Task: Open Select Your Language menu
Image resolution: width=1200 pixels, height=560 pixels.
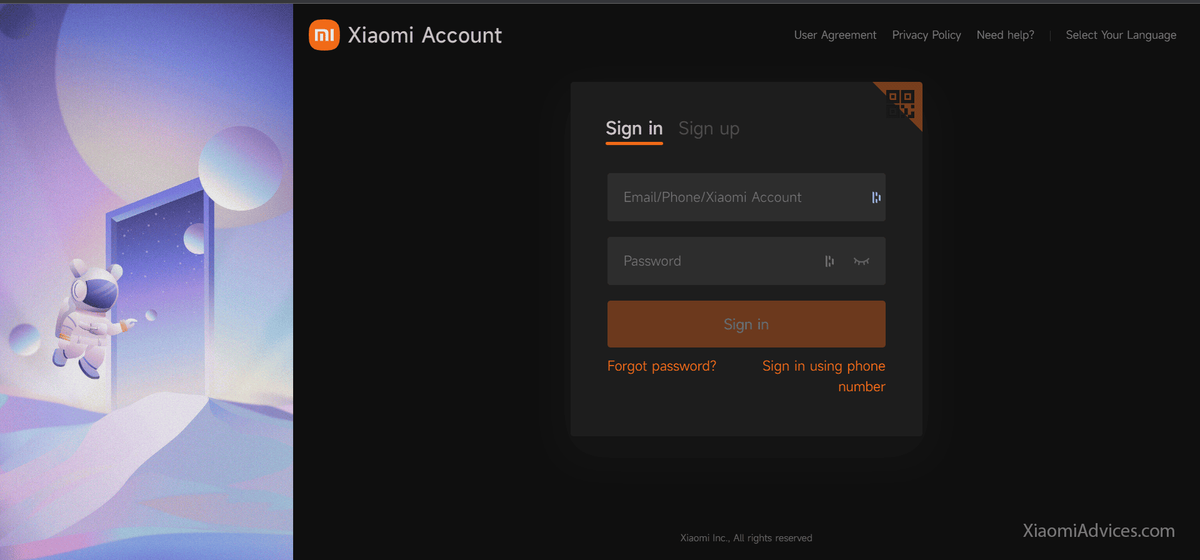Action: pyautogui.click(x=1121, y=35)
